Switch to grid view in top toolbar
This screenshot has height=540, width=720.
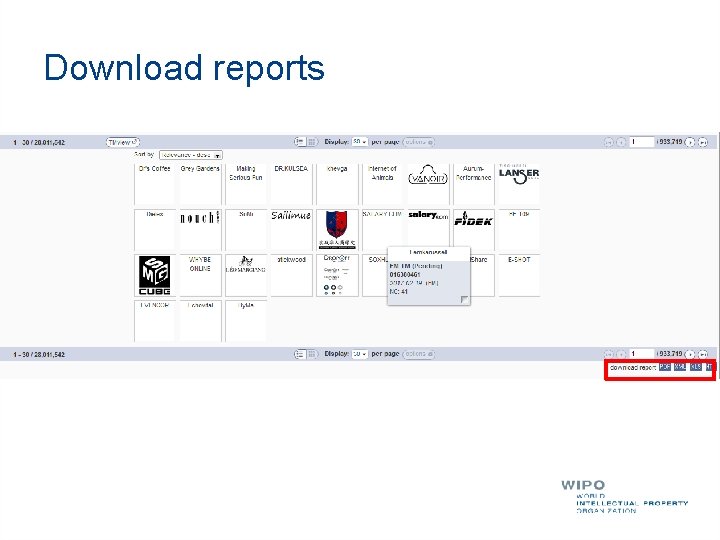[x=312, y=142]
